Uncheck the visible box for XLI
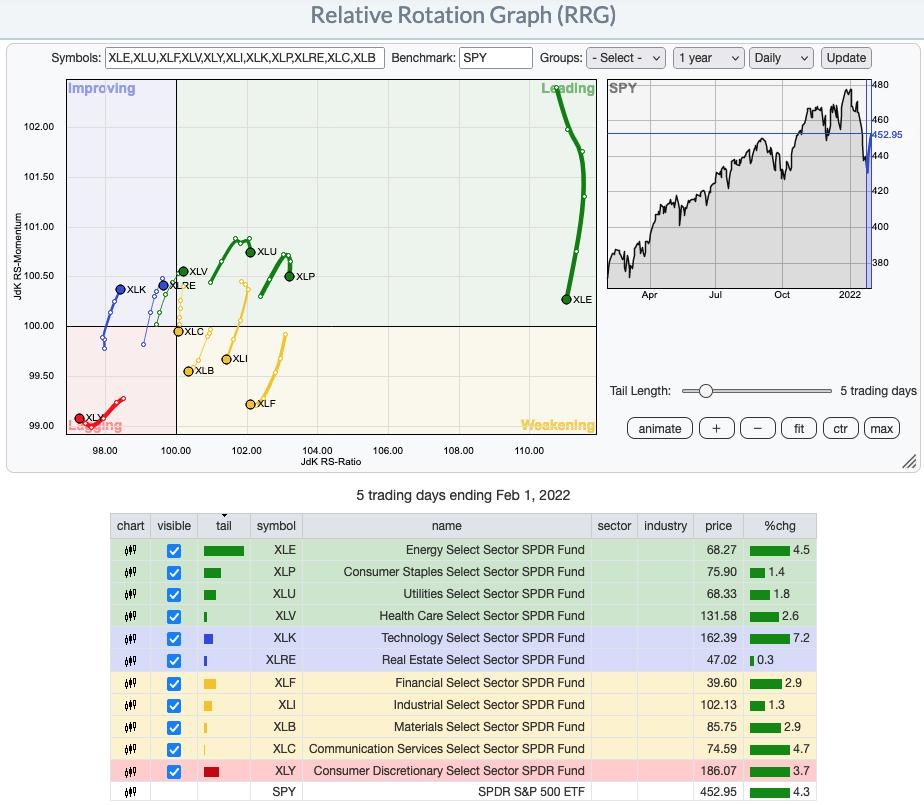Viewport: 924px width, 805px height. [174, 705]
